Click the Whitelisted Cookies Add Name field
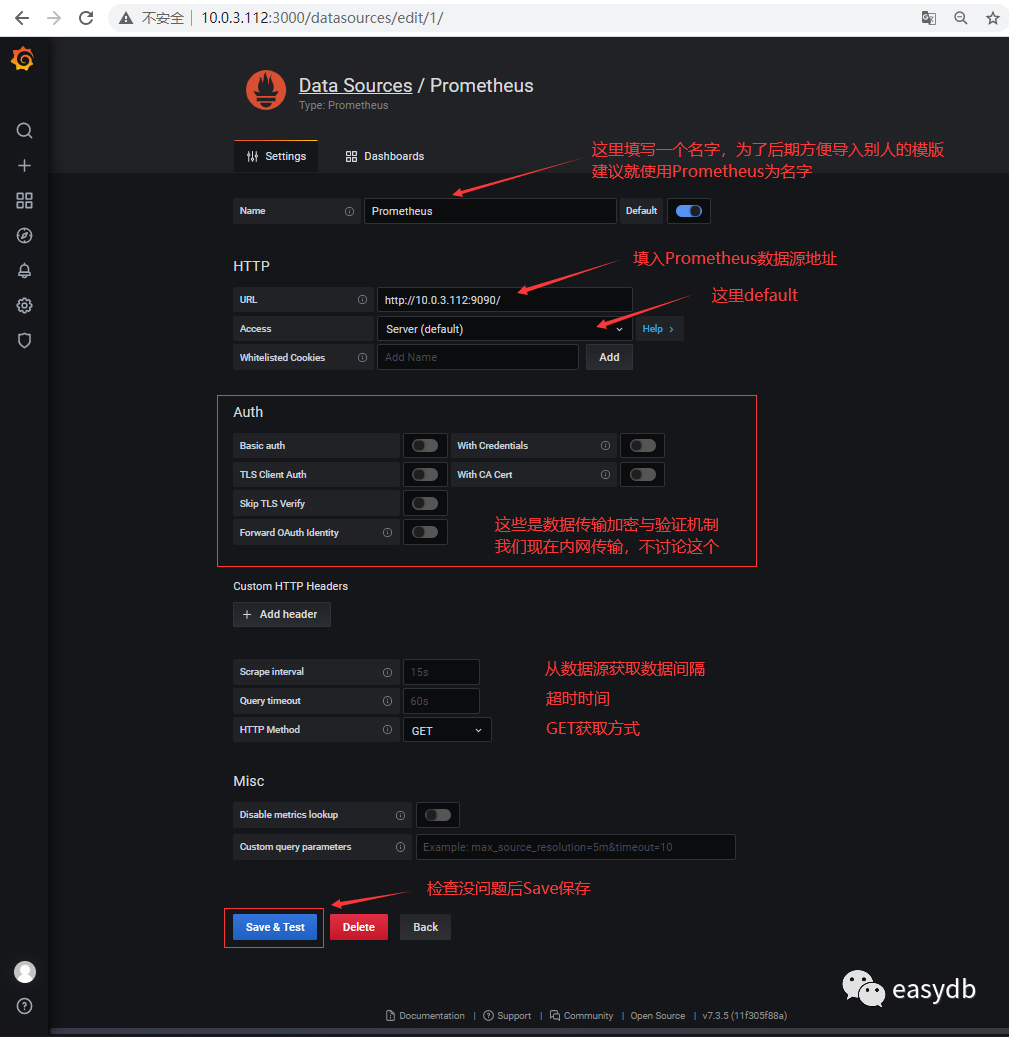This screenshot has height=1037, width=1009. [x=477, y=357]
